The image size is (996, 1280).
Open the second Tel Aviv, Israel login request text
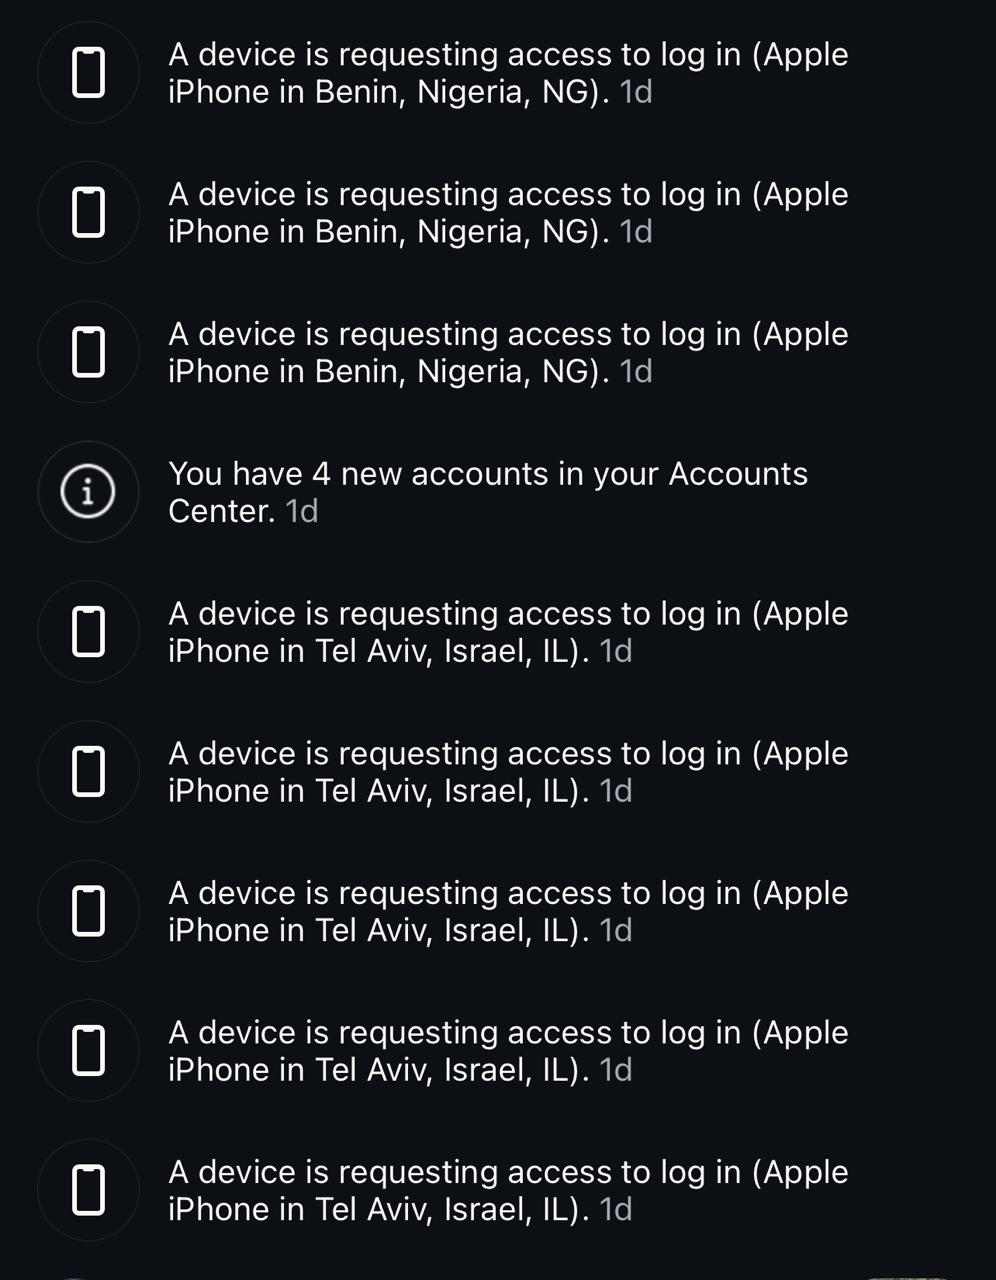(507, 771)
